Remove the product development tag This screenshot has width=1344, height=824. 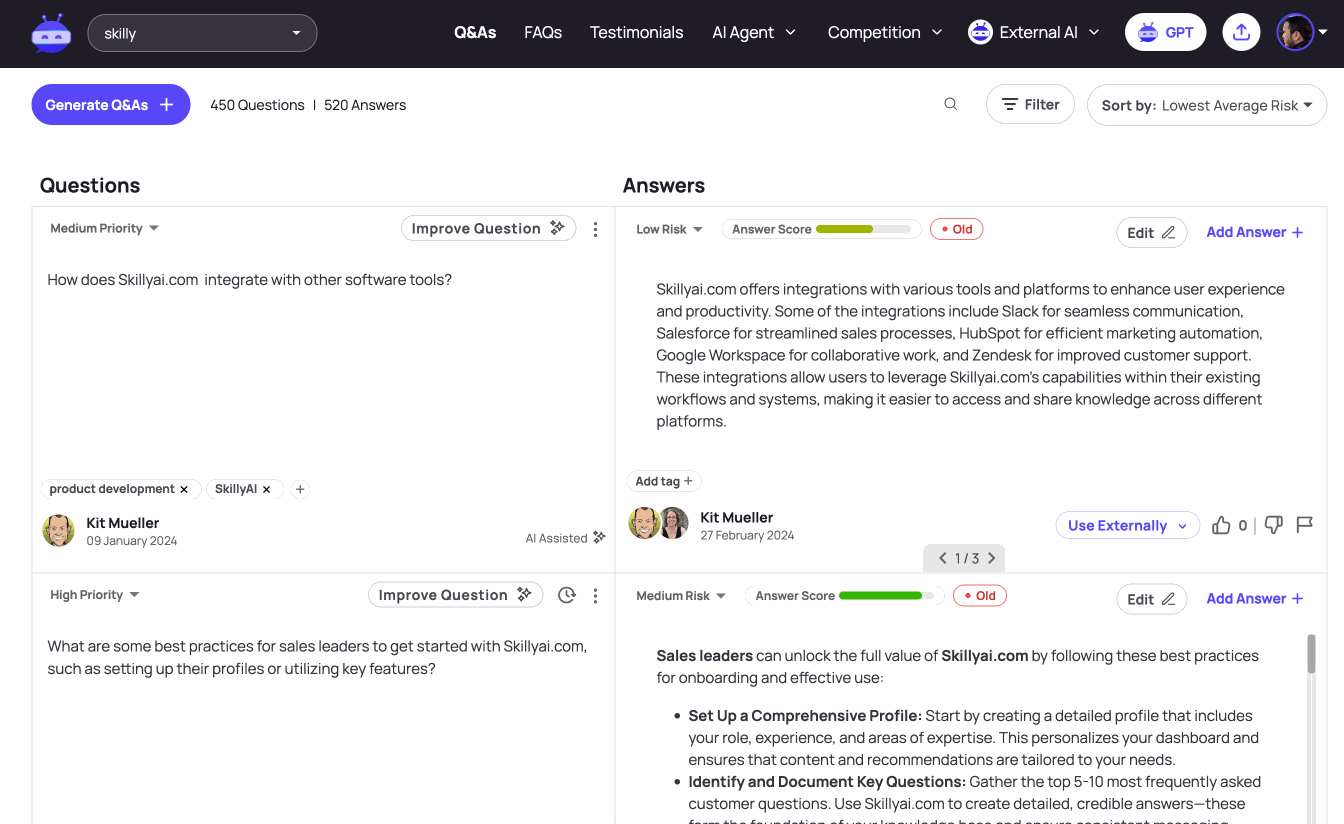pos(184,489)
